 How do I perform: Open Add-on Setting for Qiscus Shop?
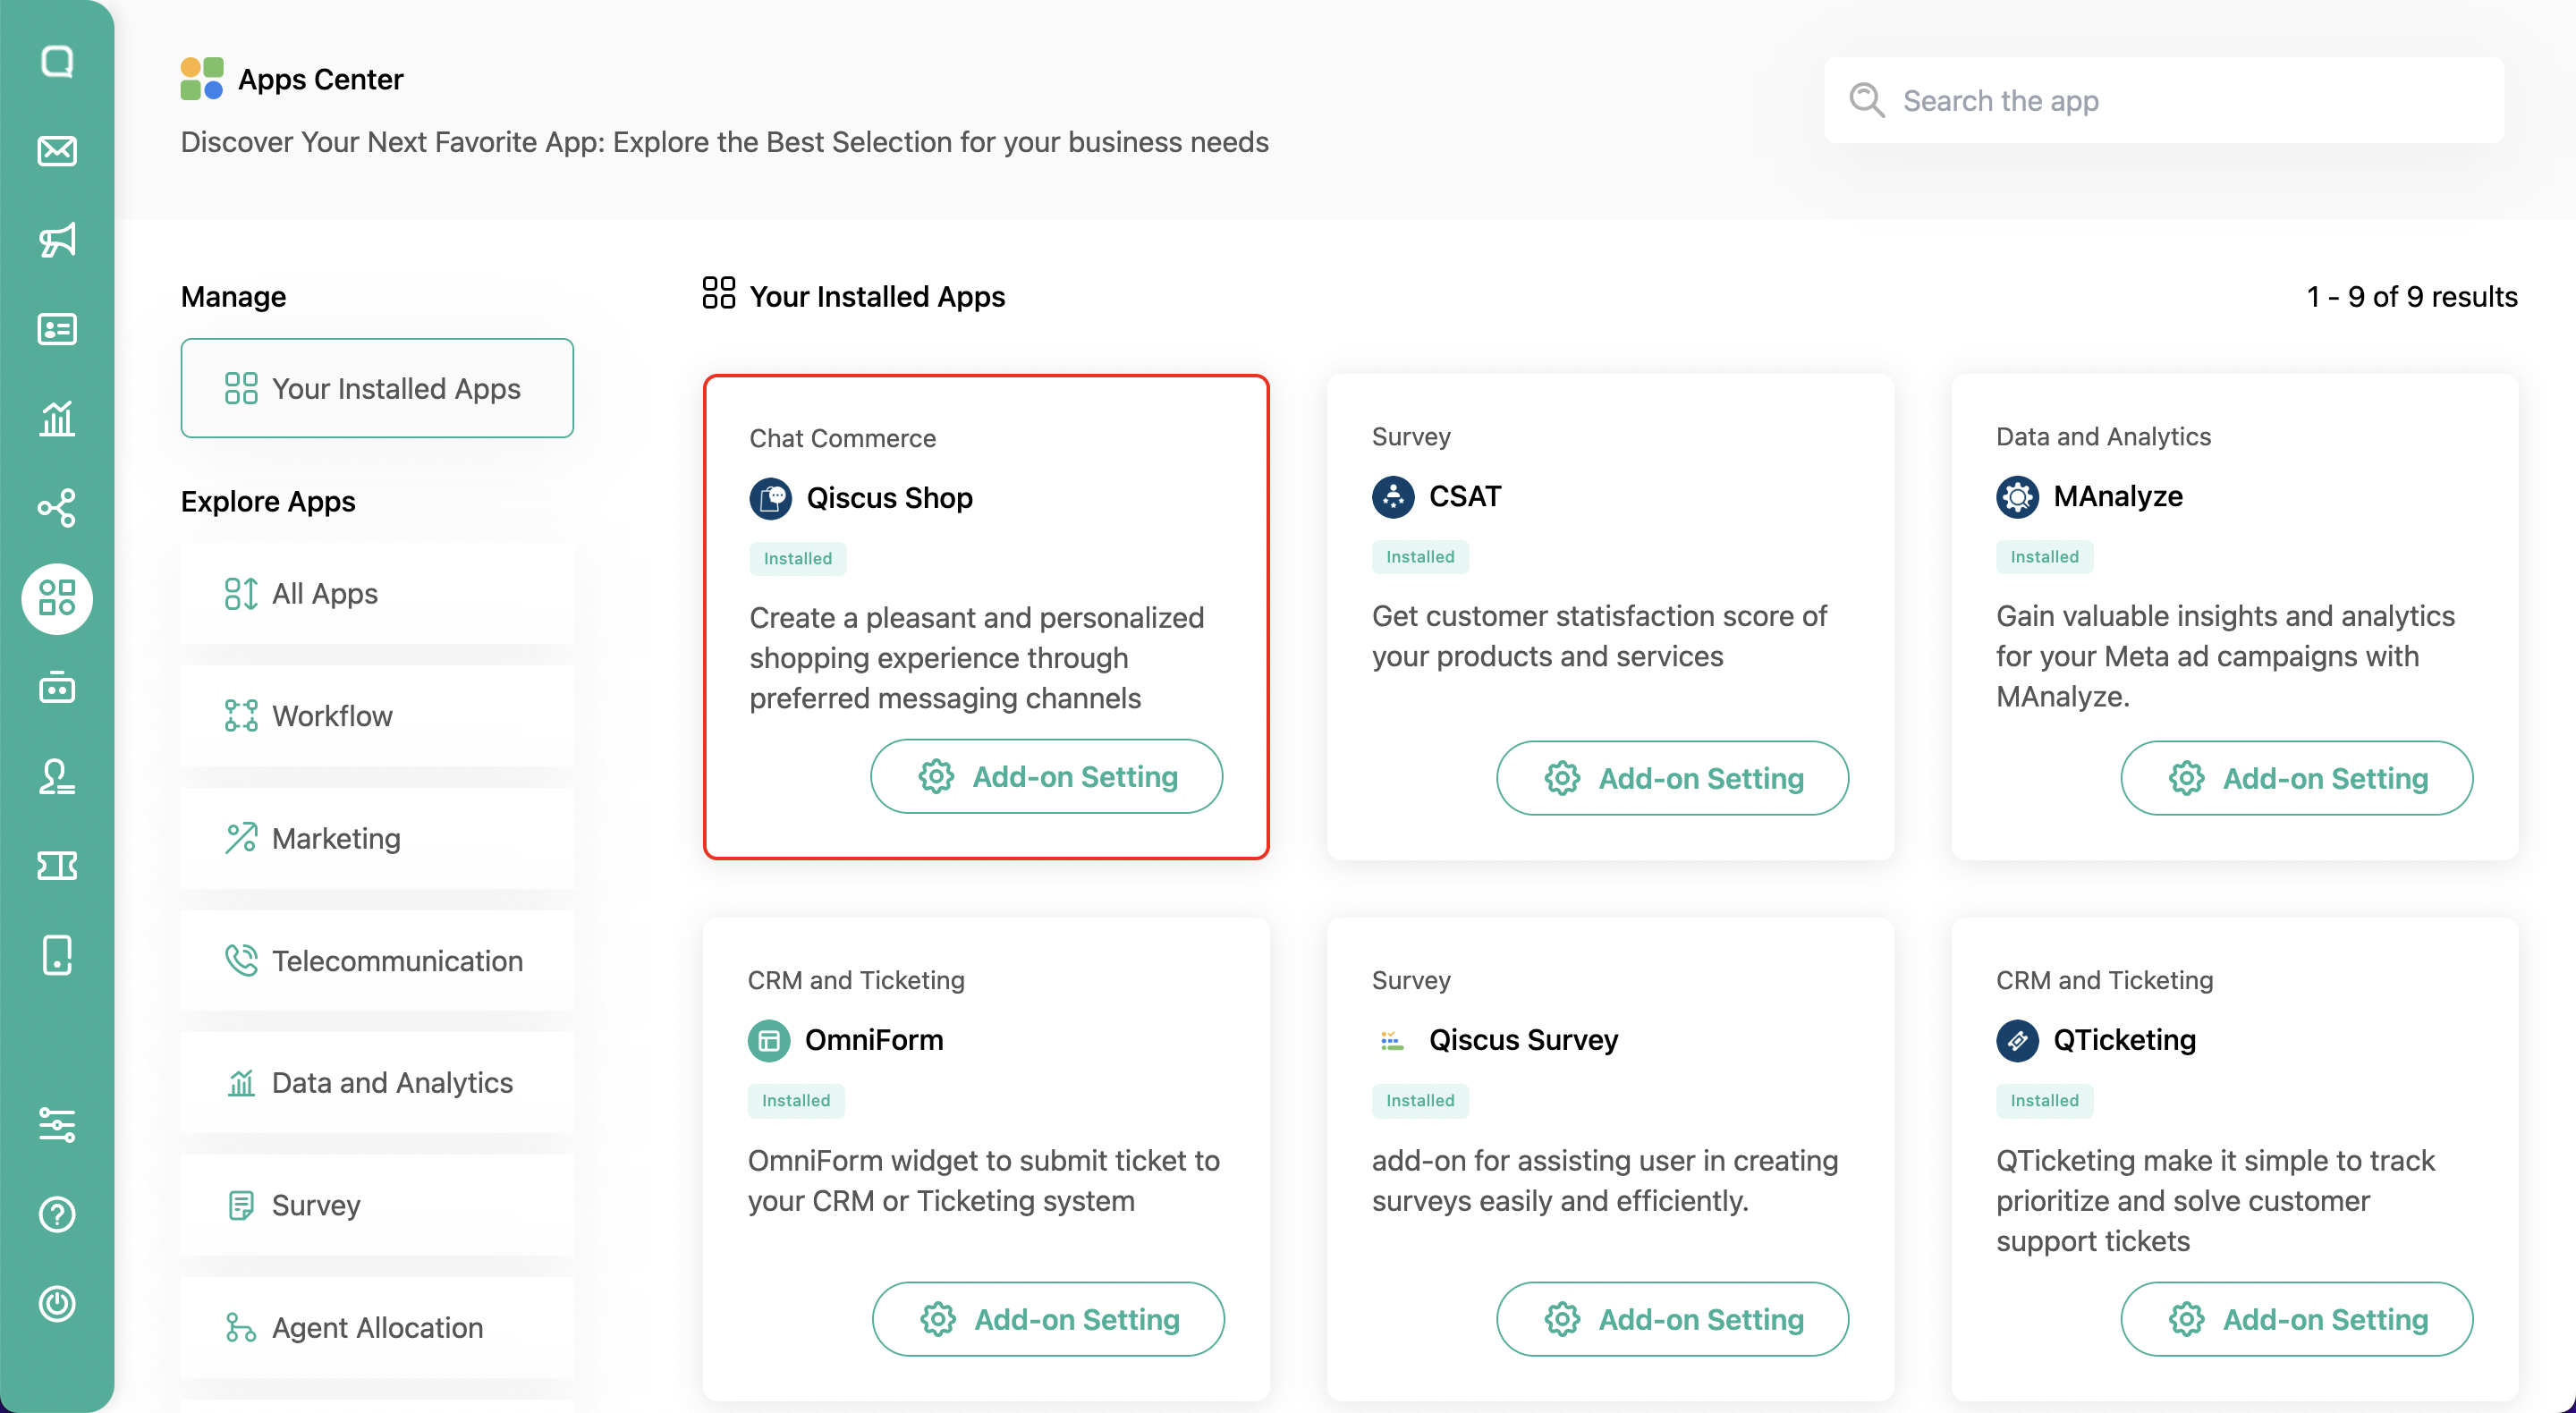[x=1046, y=777]
